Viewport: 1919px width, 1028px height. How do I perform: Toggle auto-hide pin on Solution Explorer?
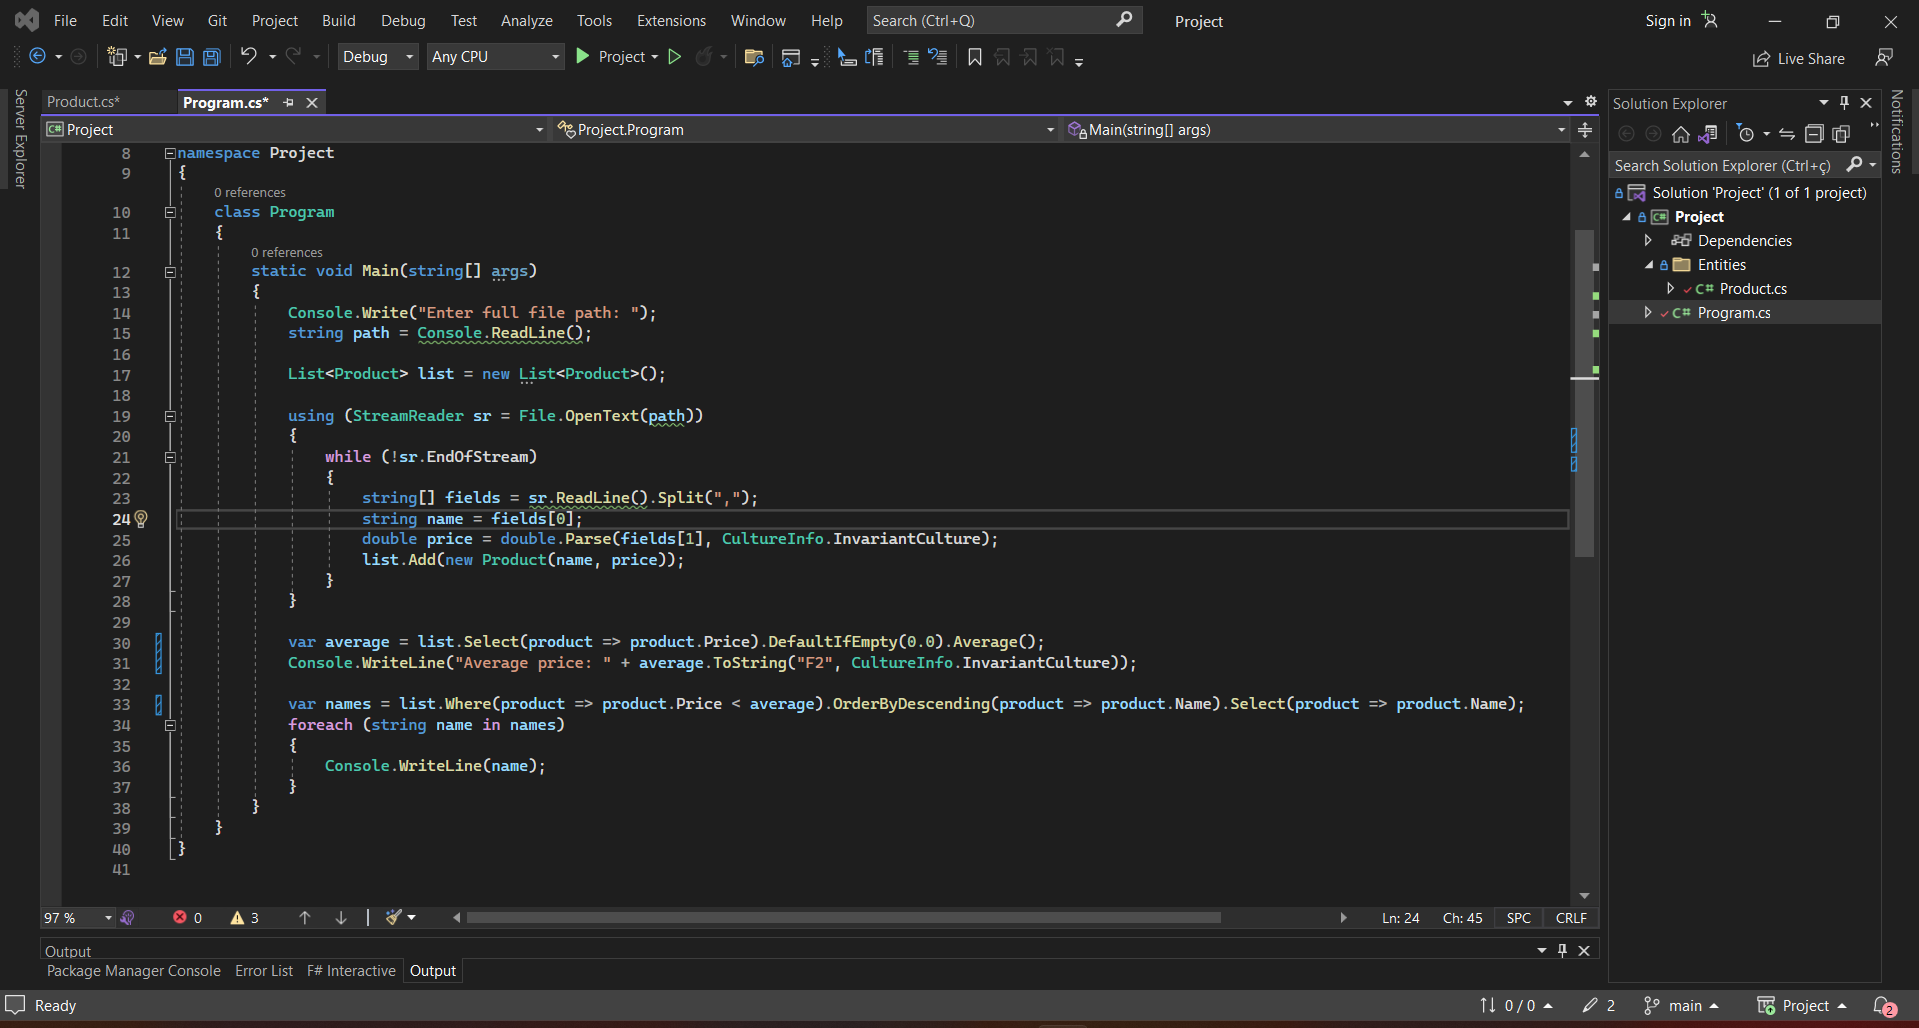[x=1844, y=103]
